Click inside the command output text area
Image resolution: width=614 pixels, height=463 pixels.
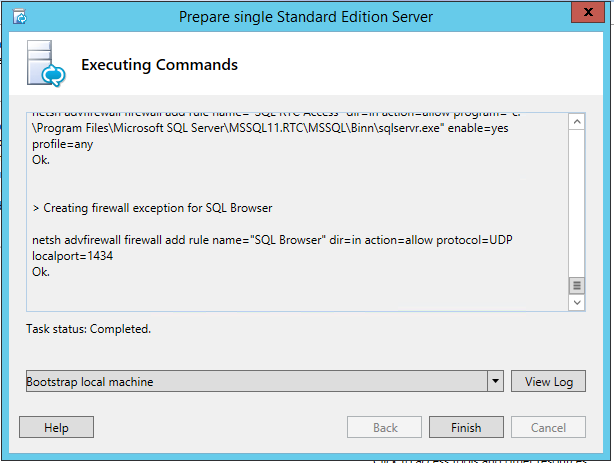click(298, 212)
